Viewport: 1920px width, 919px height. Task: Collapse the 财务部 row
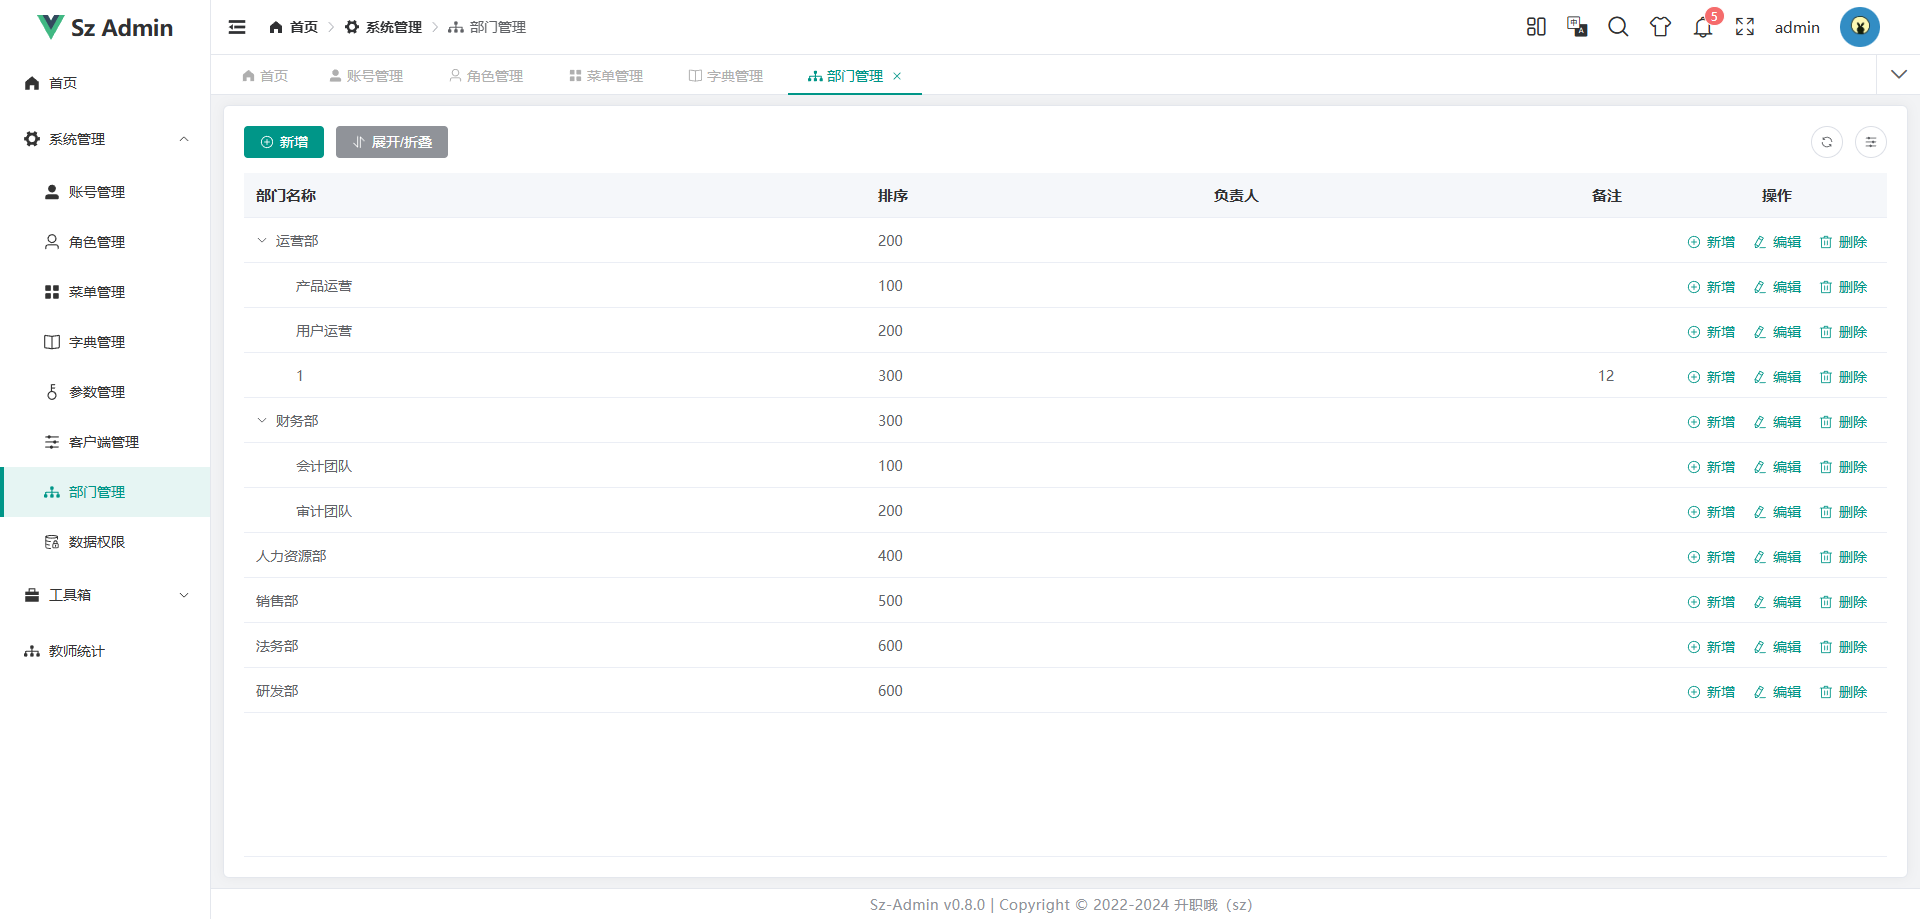click(x=262, y=420)
